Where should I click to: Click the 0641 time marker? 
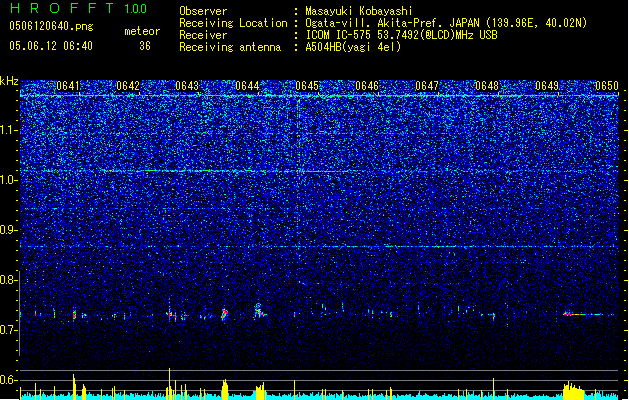tap(68, 86)
